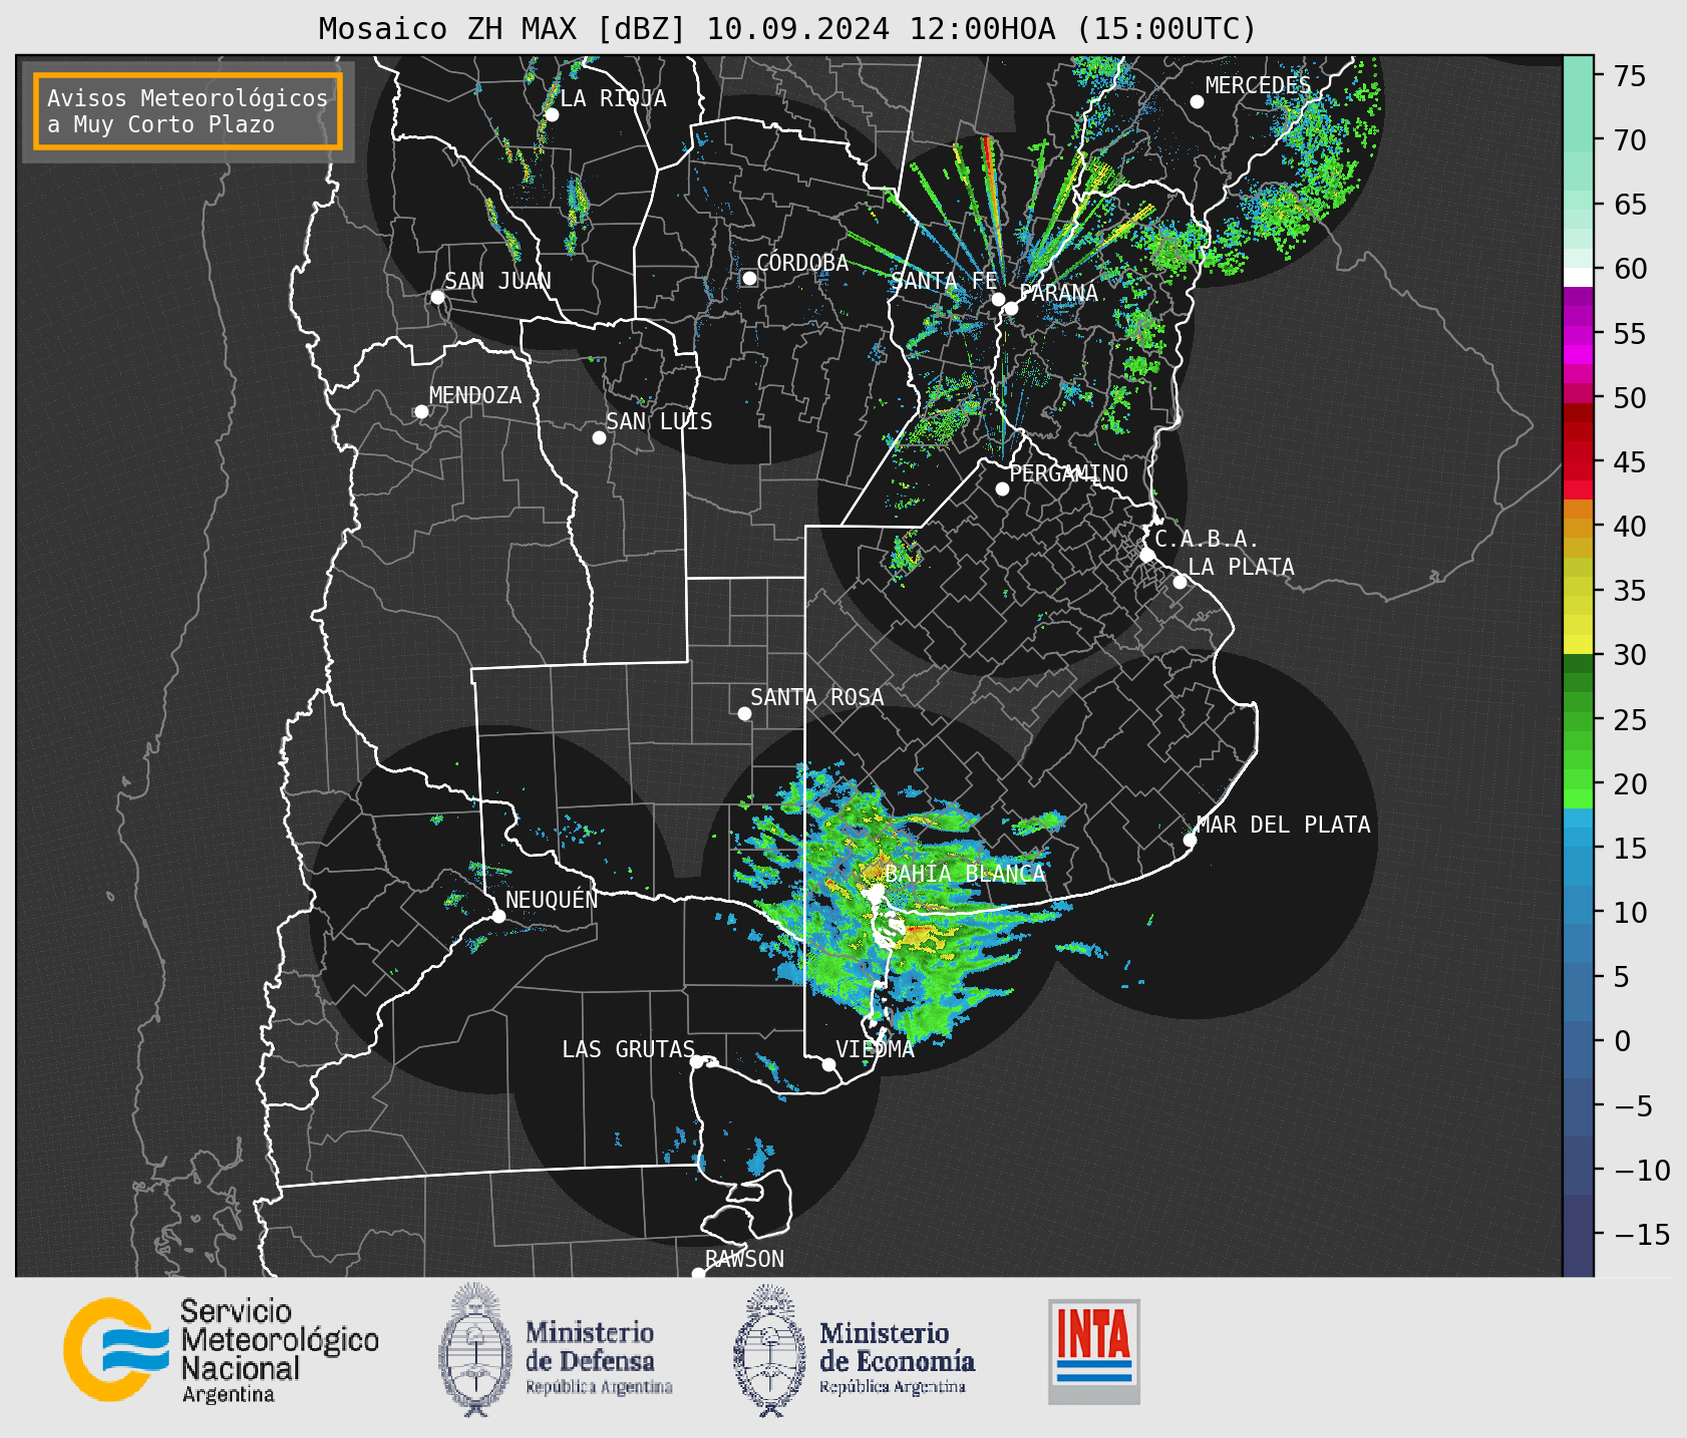Screen dimensions: 1687x1438
Task: Click the MERCEDES label text
Action: 1258,86
